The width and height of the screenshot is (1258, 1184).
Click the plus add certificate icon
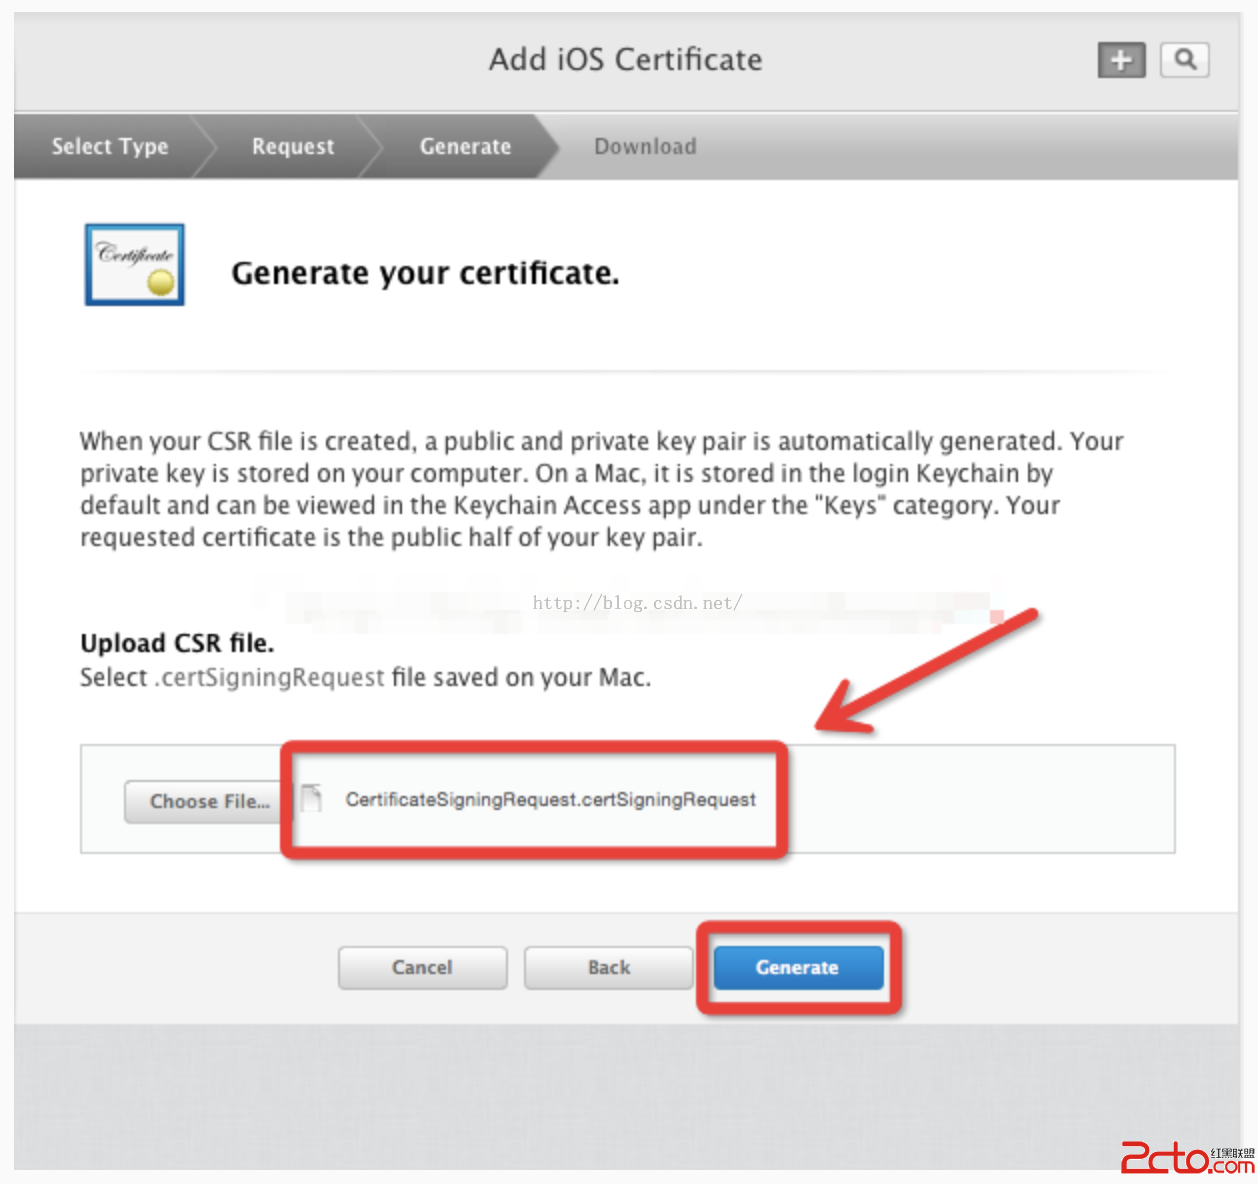click(x=1121, y=60)
